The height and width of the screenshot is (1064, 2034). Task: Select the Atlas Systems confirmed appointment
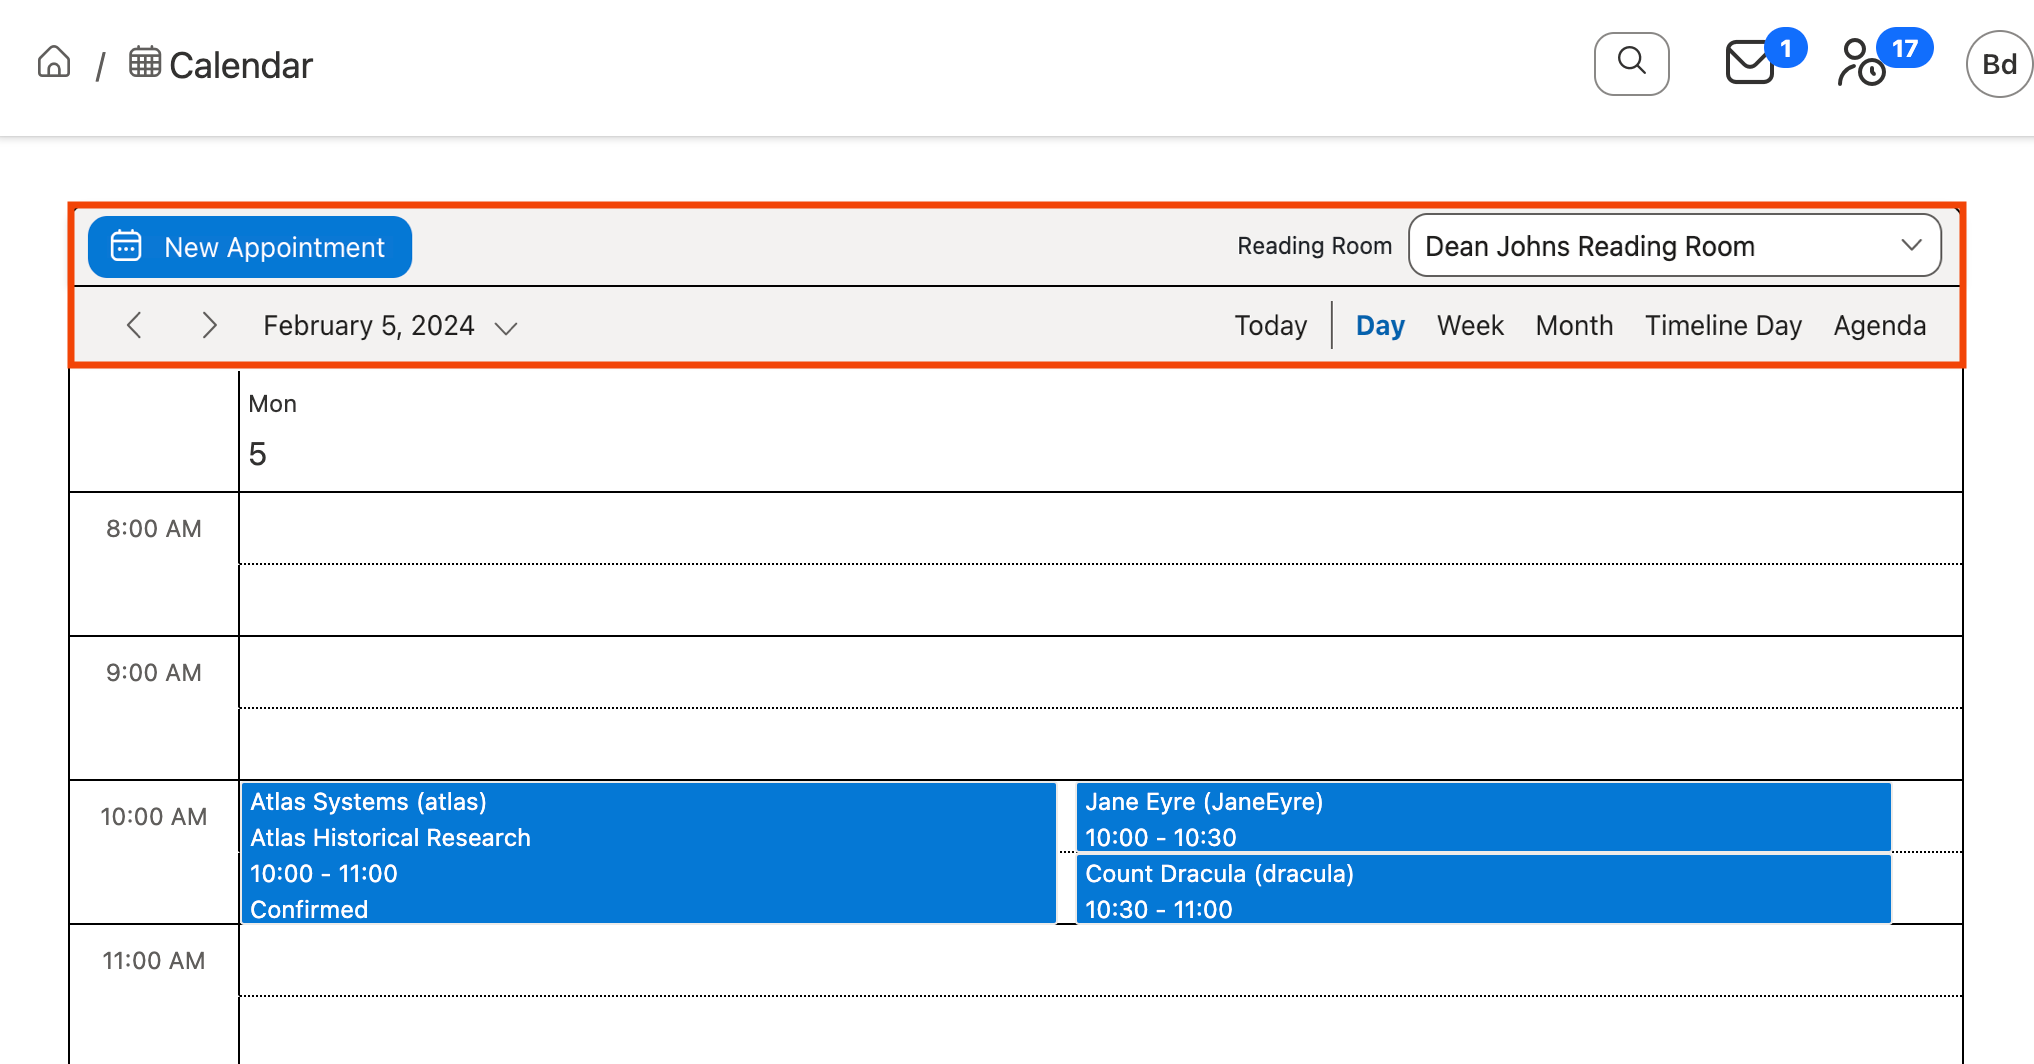(648, 854)
